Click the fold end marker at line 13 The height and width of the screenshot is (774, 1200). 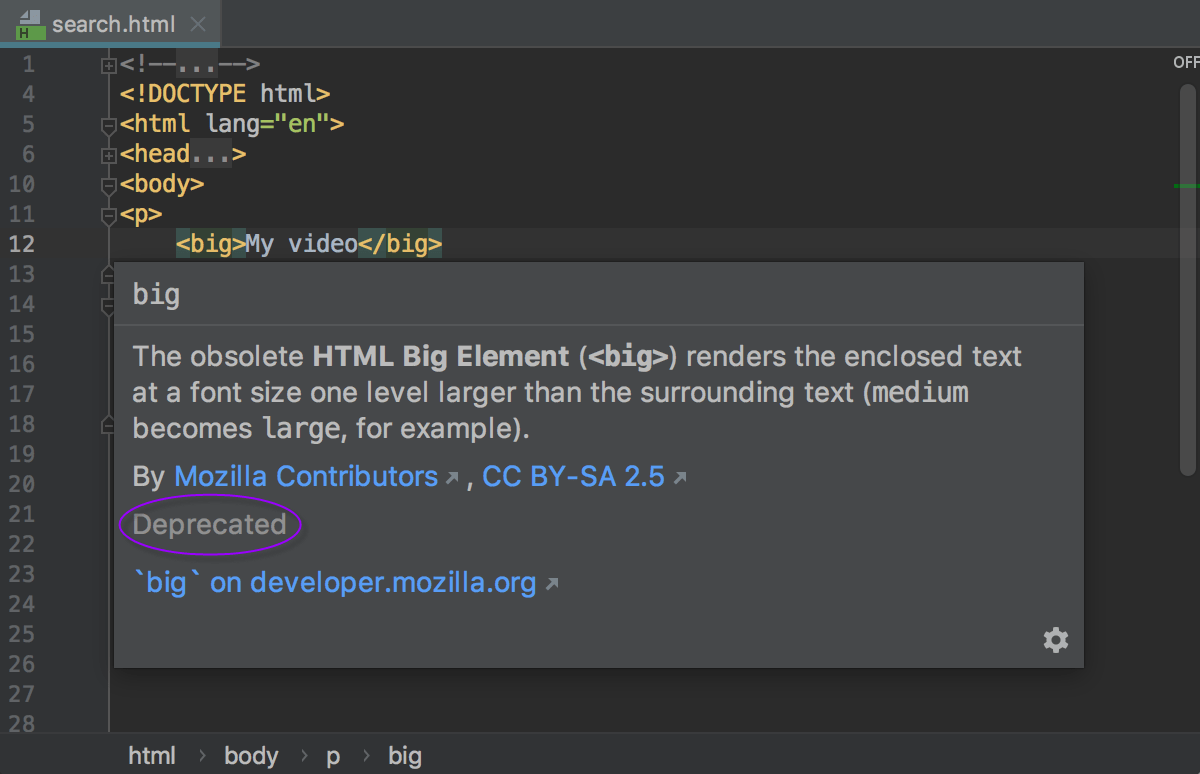tap(108, 273)
